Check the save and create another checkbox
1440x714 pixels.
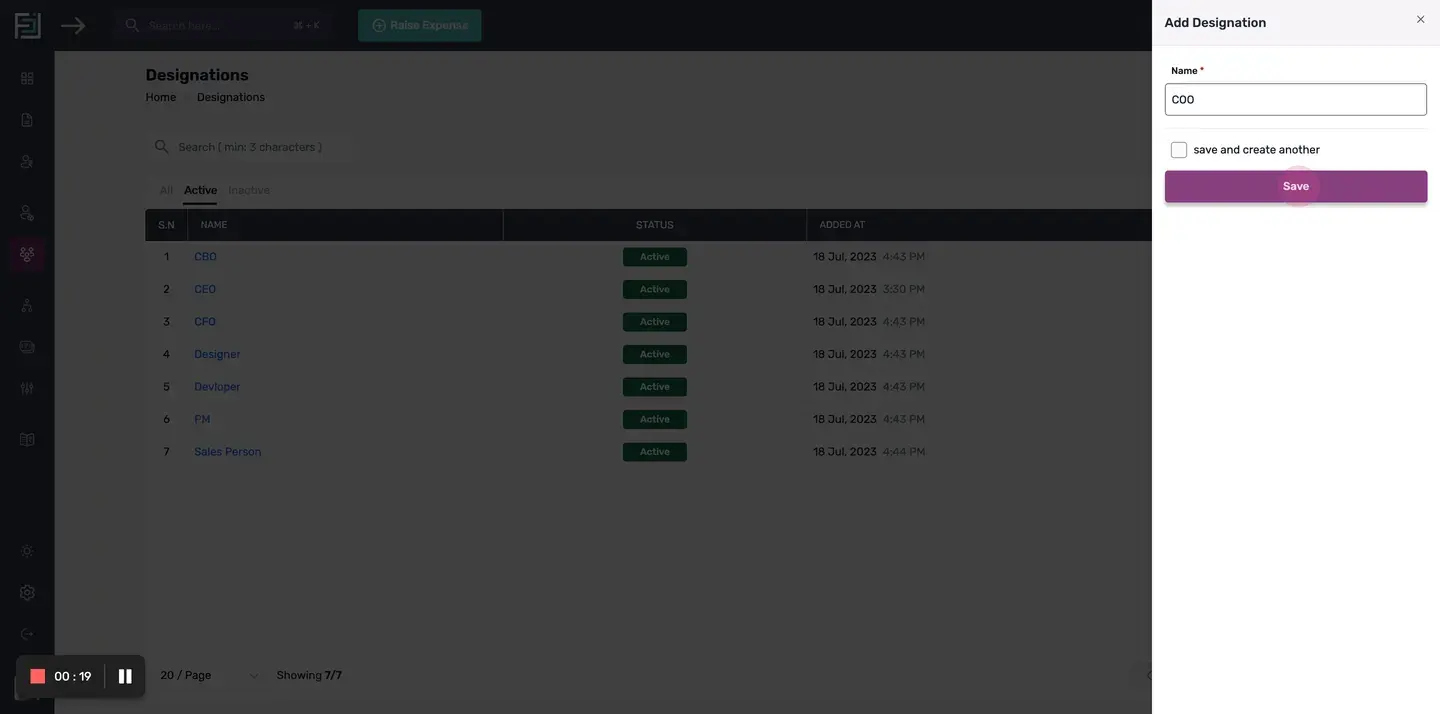coord(1179,150)
